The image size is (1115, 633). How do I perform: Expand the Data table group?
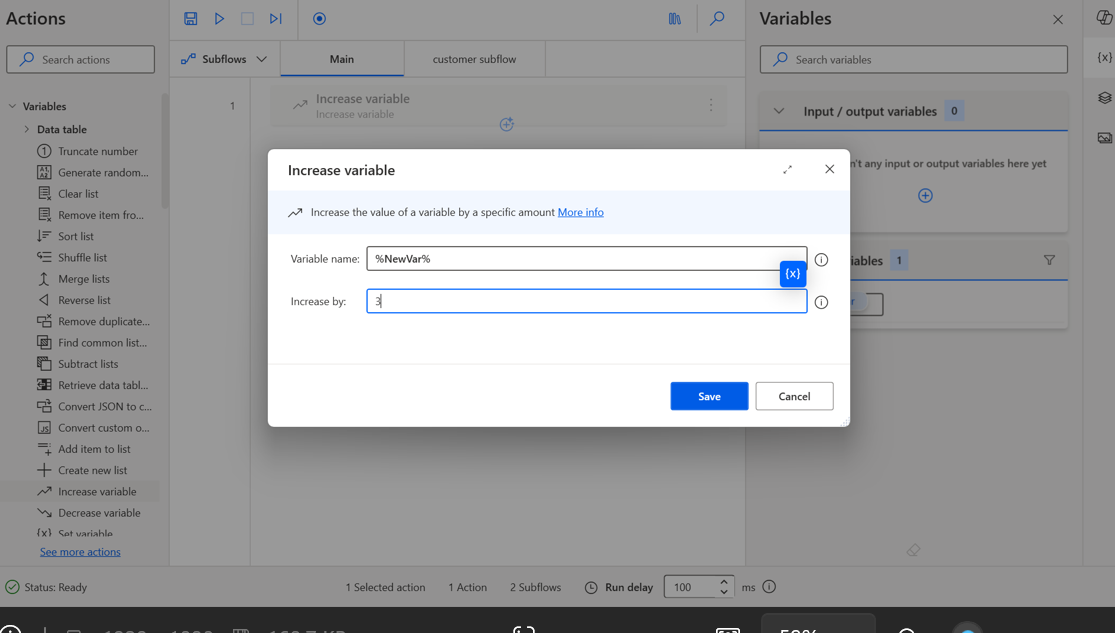pyautogui.click(x=27, y=129)
